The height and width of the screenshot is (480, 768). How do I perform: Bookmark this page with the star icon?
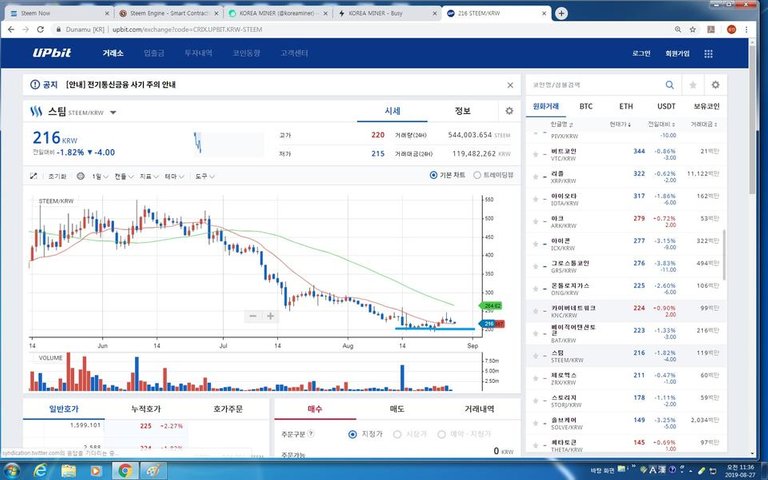point(693,29)
